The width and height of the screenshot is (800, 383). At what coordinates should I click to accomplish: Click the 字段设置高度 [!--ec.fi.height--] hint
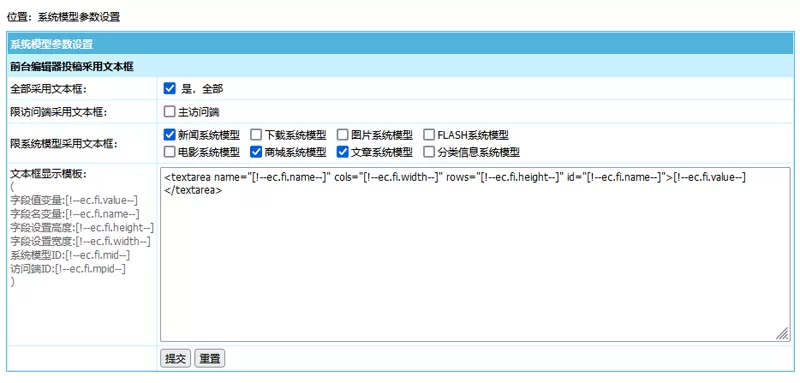(x=82, y=227)
